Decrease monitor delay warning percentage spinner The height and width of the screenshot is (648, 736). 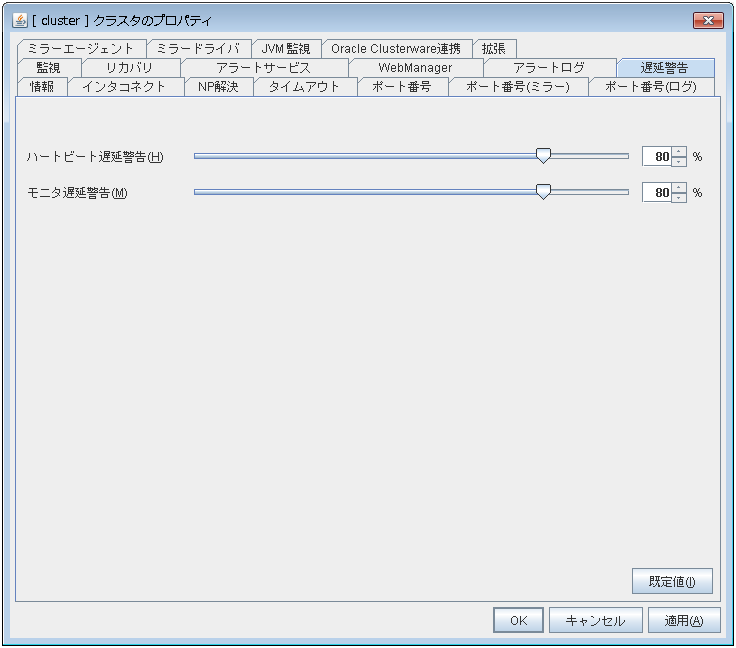click(x=679, y=197)
